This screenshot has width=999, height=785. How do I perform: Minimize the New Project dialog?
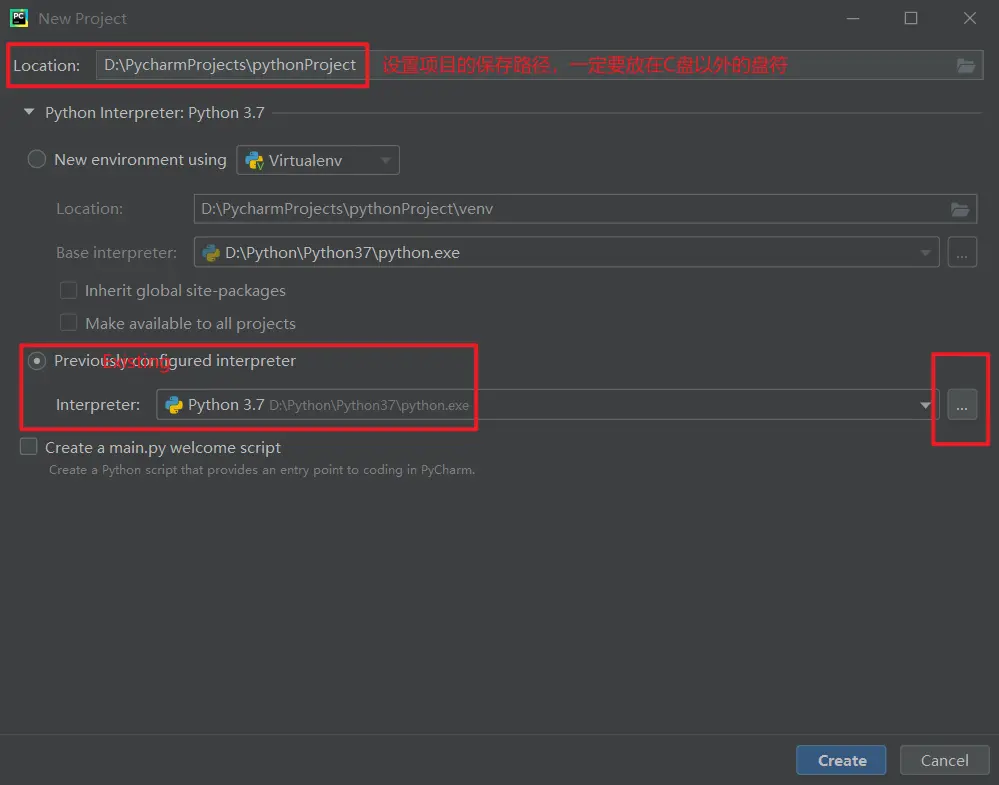(852, 18)
